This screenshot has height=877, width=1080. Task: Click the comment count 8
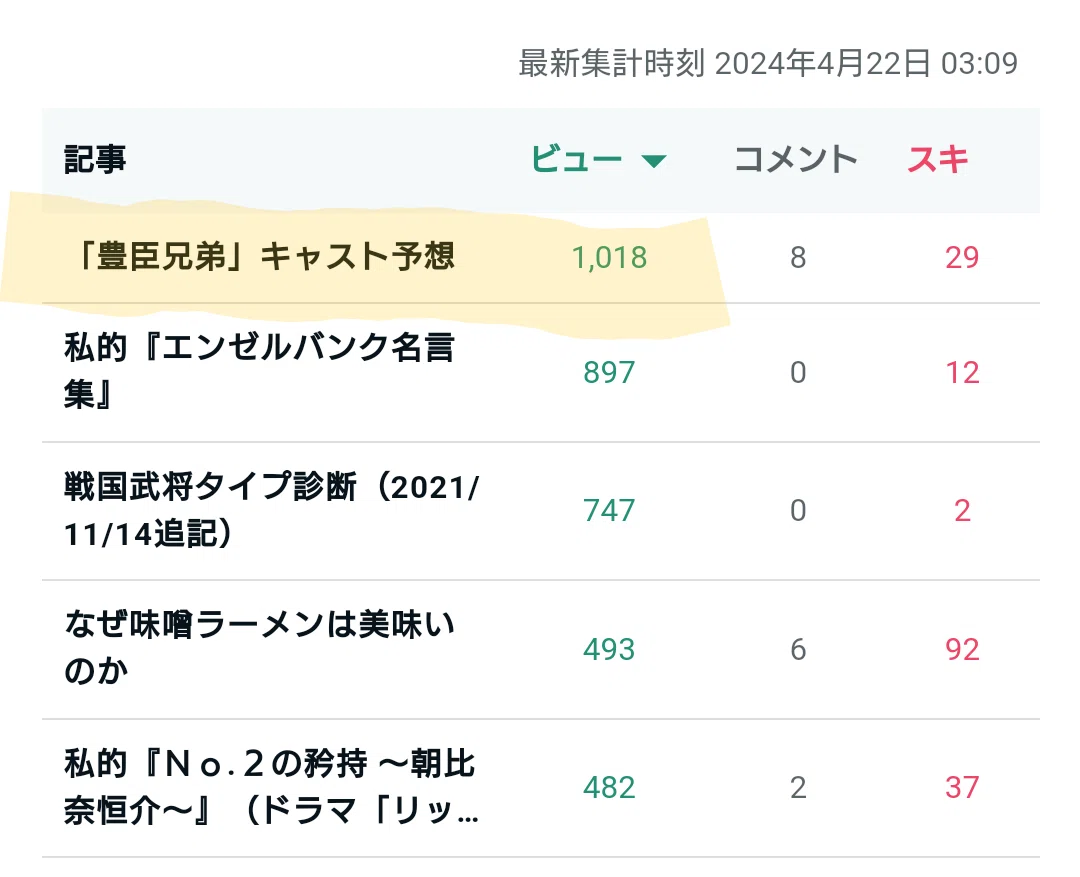click(798, 258)
